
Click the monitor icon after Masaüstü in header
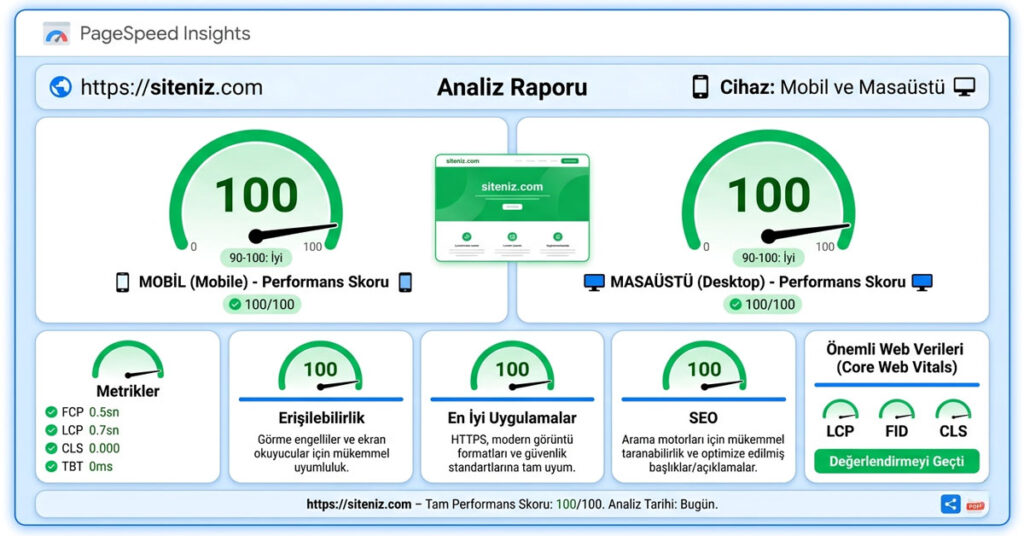[964, 87]
